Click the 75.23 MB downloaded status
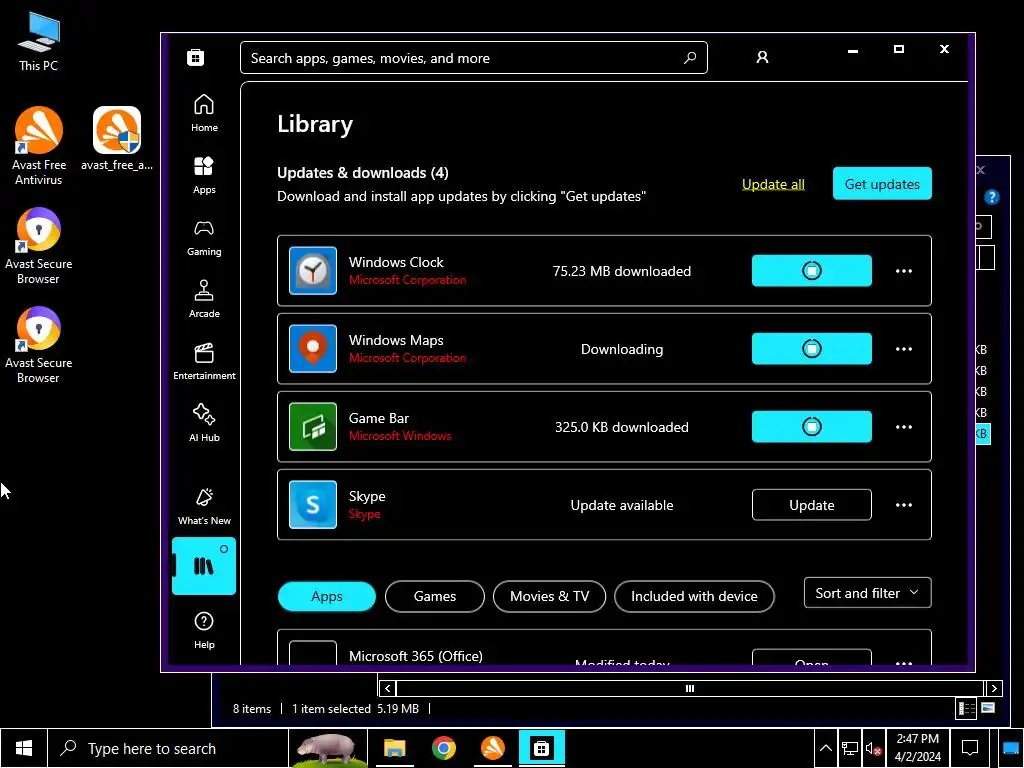The height and width of the screenshot is (768, 1024). click(x=622, y=271)
